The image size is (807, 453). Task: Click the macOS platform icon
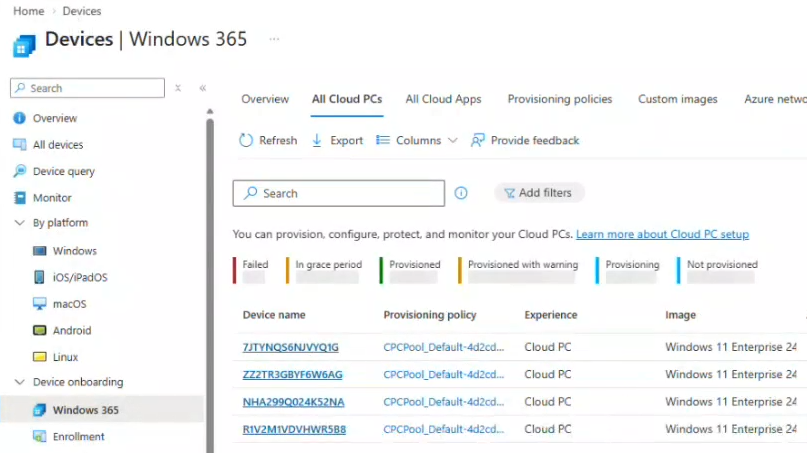click(39, 304)
